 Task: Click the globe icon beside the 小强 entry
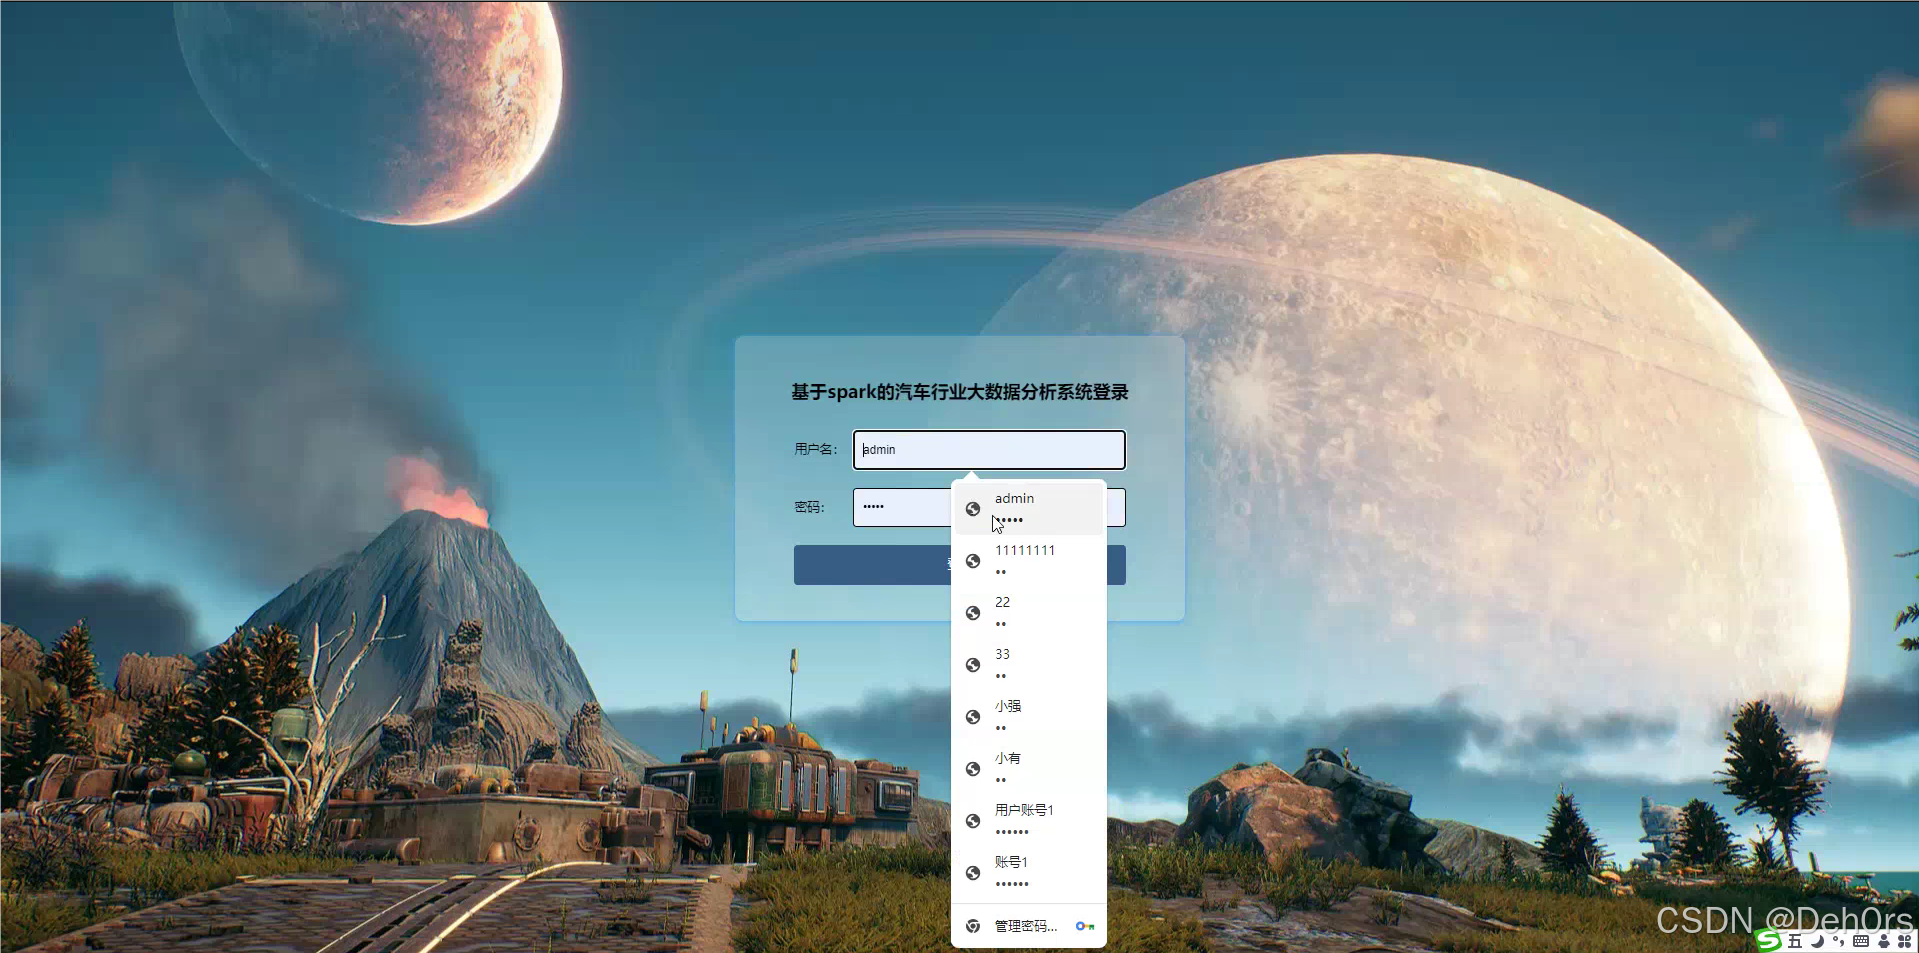pyautogui.click(x=973, y=717)
